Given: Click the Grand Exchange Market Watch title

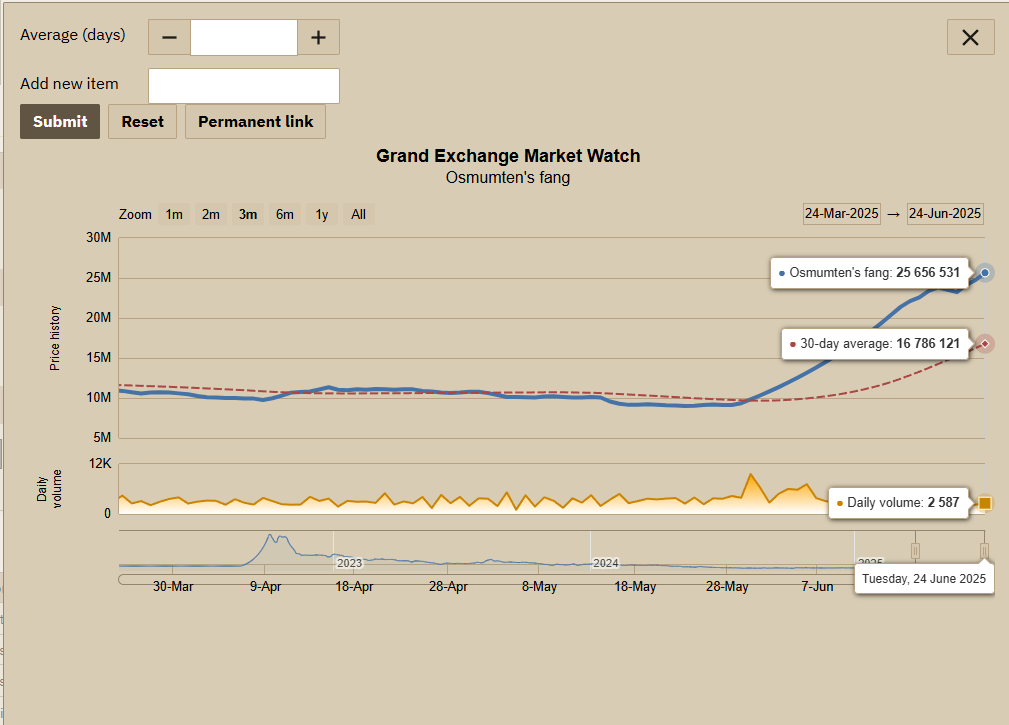Looking at the screenshot, I should (508, 156).
